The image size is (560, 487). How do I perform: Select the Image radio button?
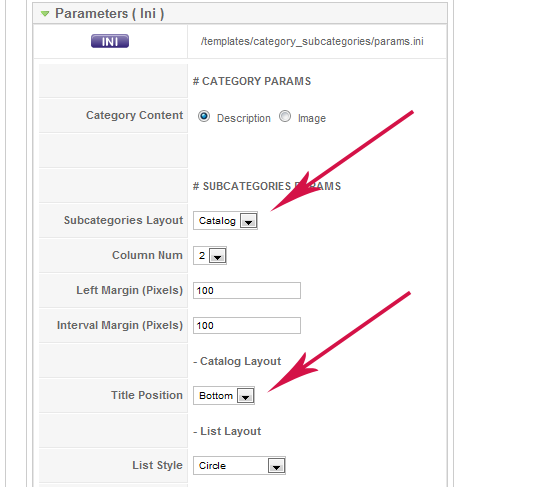[x=285, y=116]
